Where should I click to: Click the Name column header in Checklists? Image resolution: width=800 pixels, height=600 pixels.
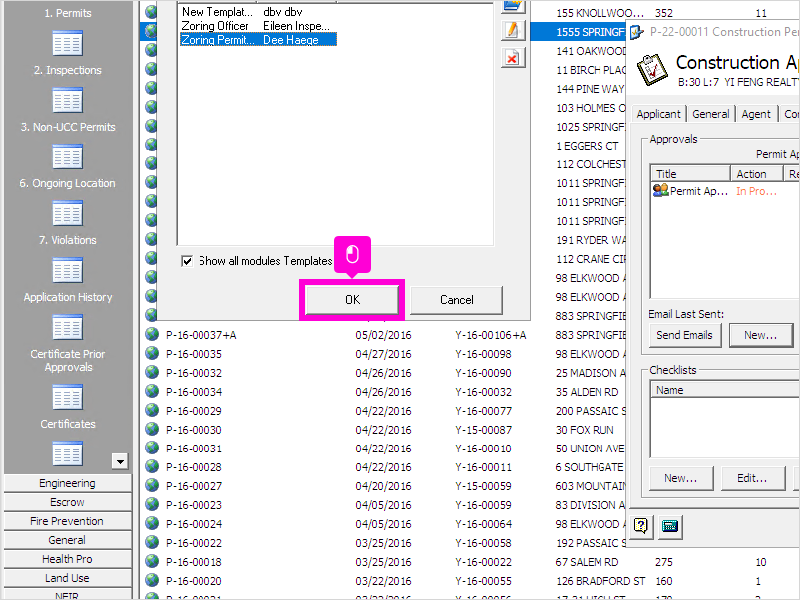(x=724, y=390)
